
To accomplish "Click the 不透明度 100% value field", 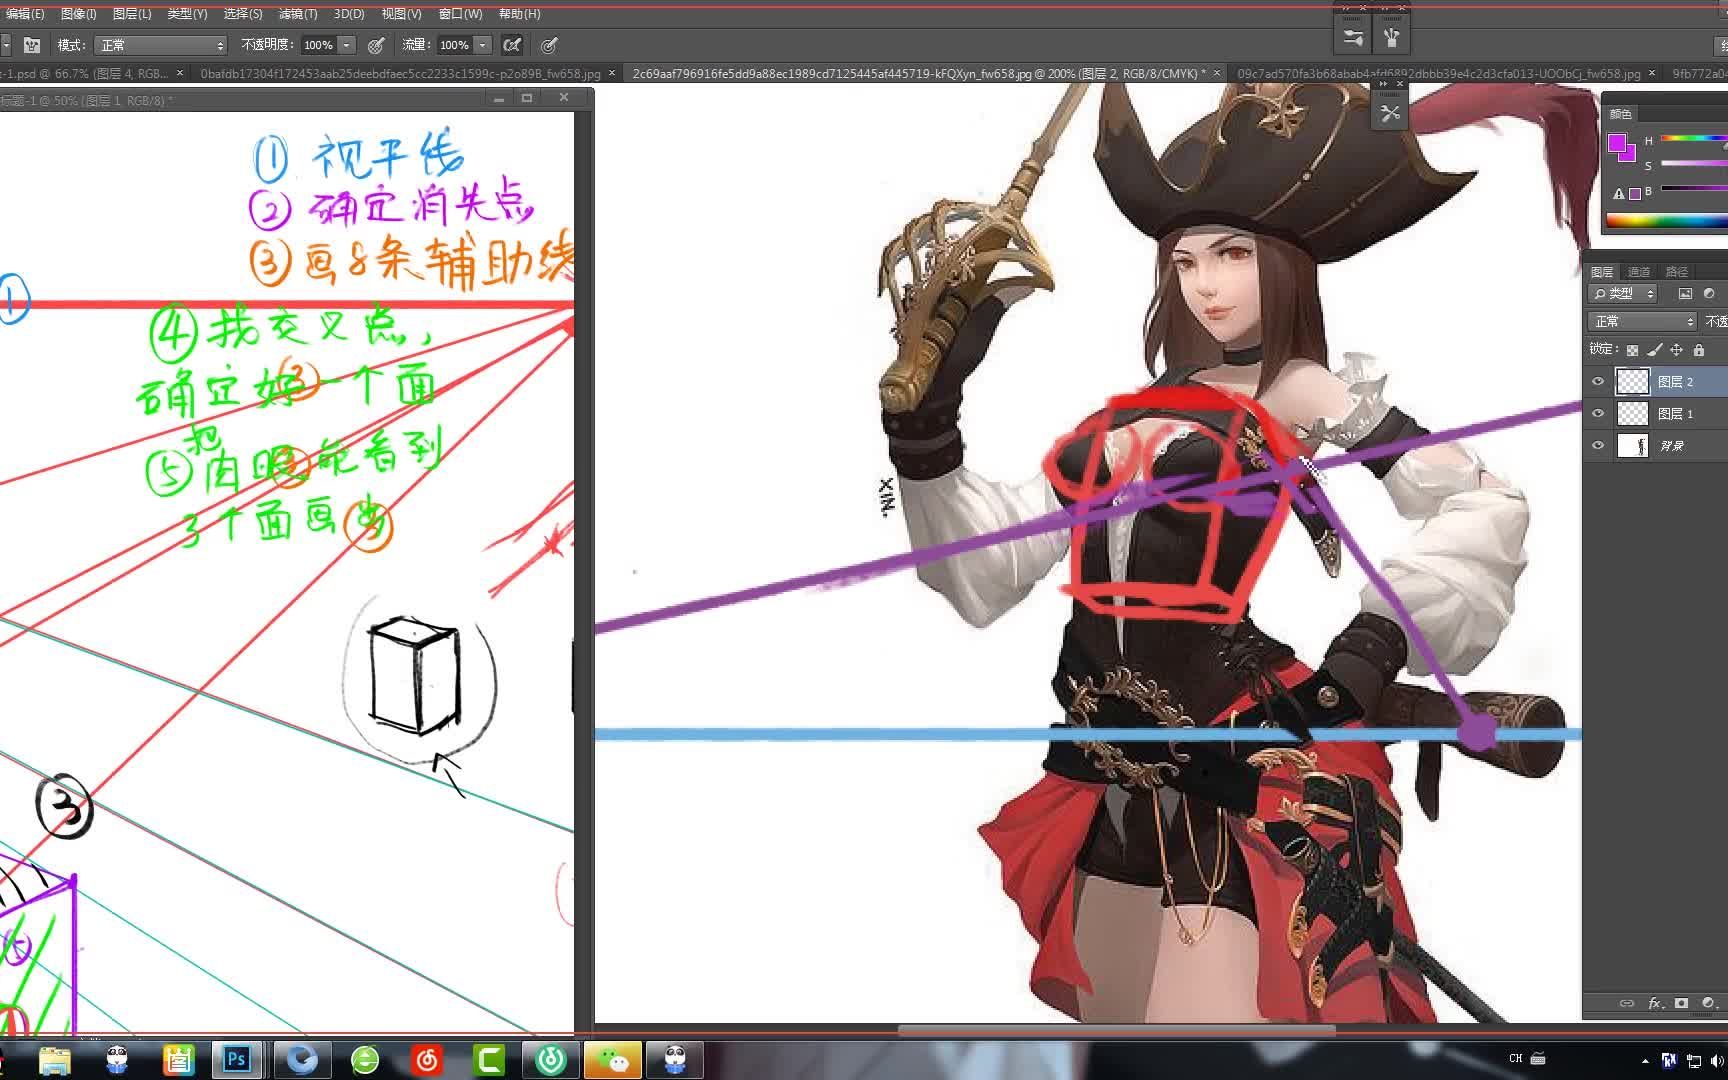I will click(x=319, y=45).
